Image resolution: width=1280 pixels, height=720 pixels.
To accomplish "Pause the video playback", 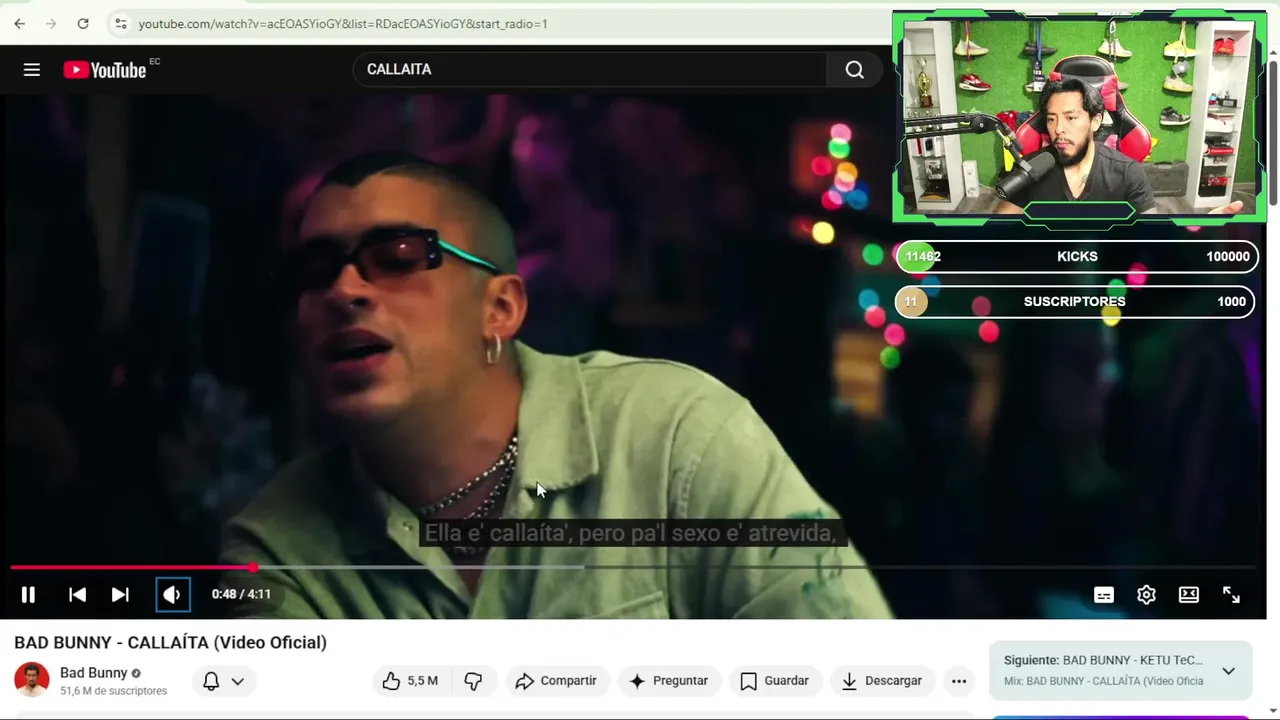I will [28, 594].
